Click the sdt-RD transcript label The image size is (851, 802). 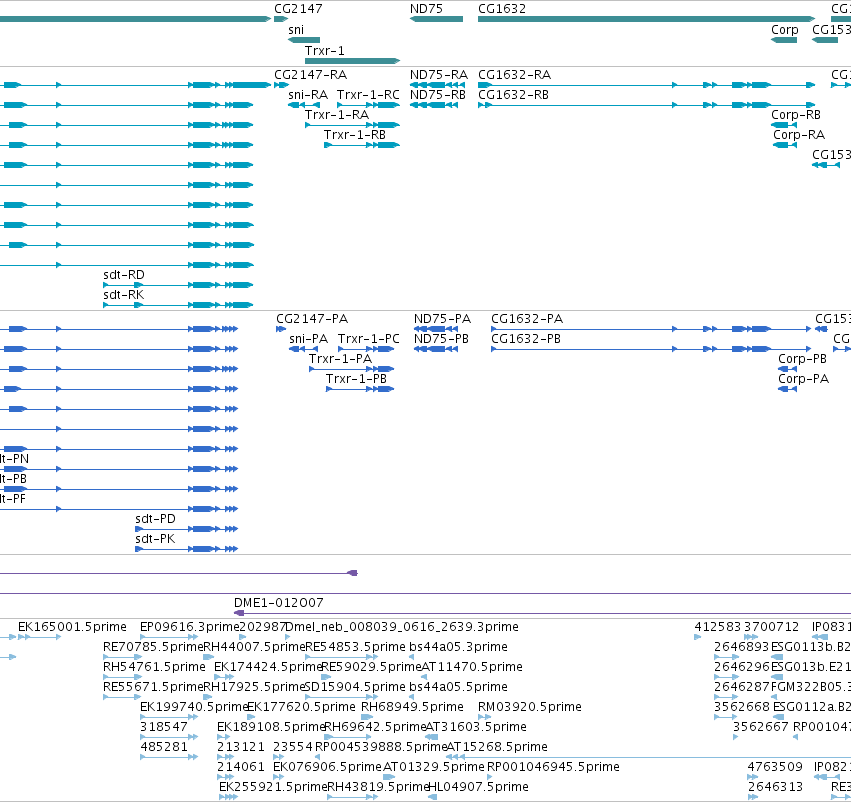pos(124,275)
